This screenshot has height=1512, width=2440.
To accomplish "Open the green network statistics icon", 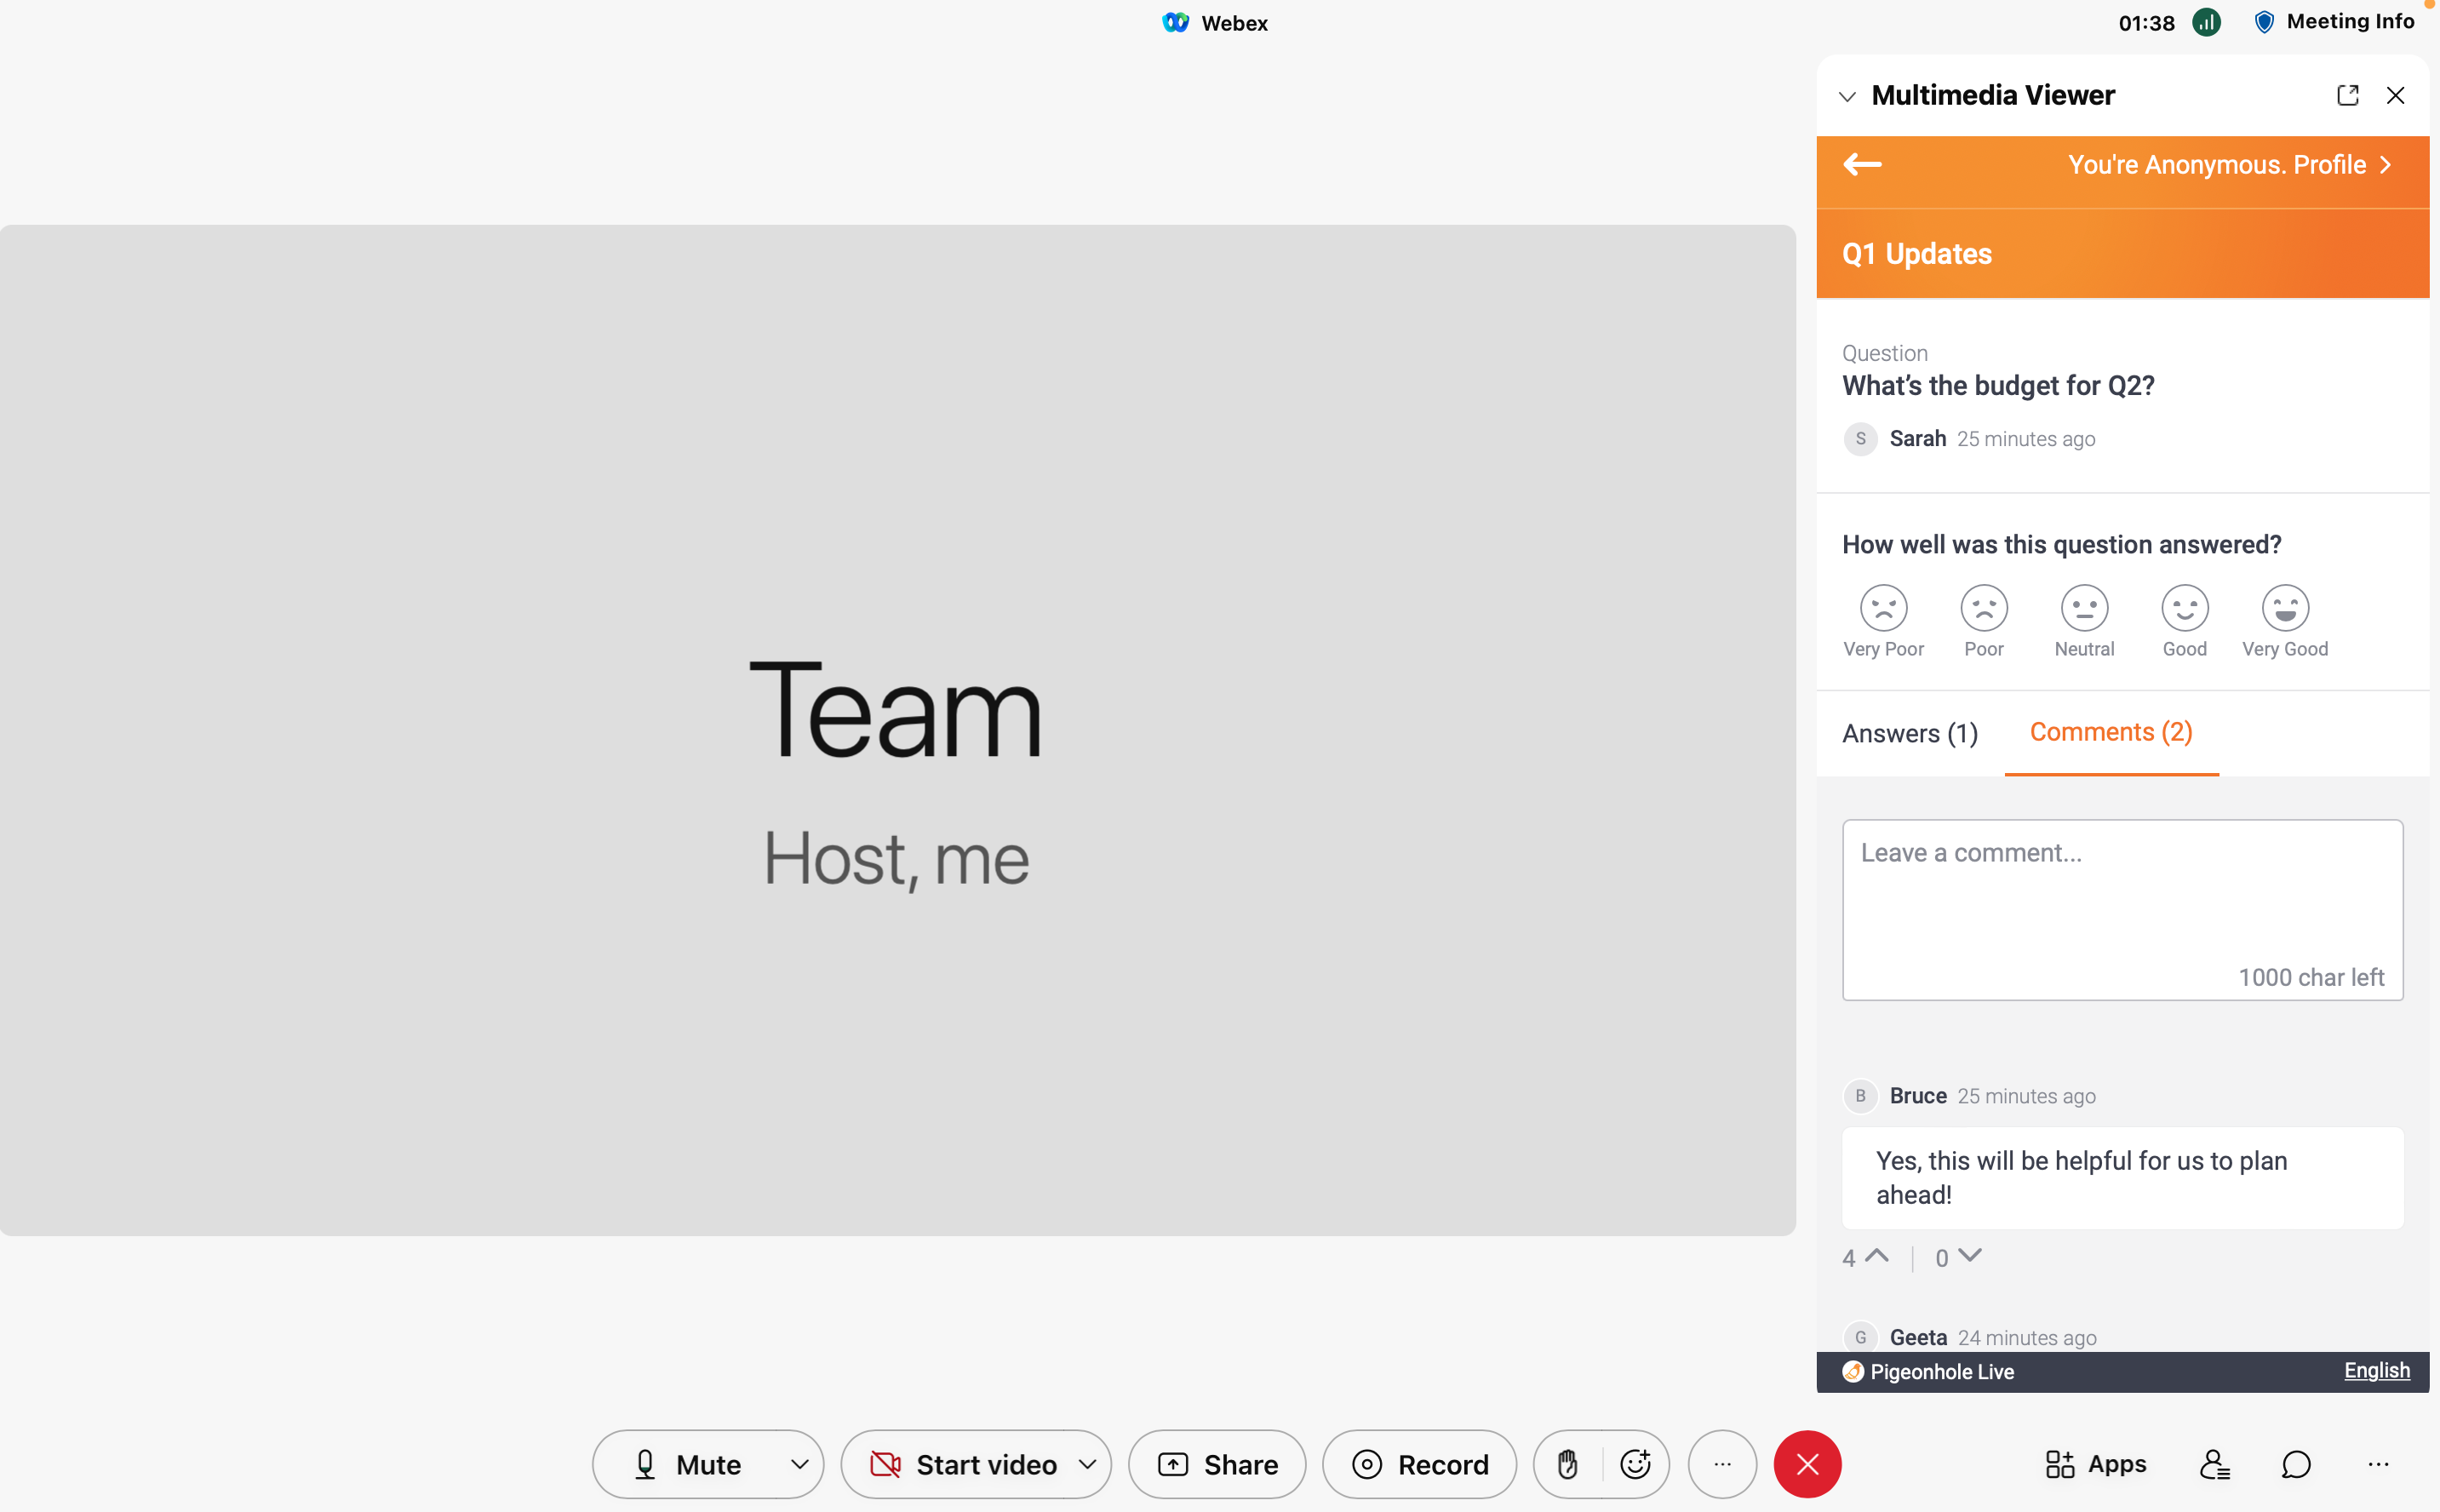I will pyautogui.click(x=2206, y=22).
